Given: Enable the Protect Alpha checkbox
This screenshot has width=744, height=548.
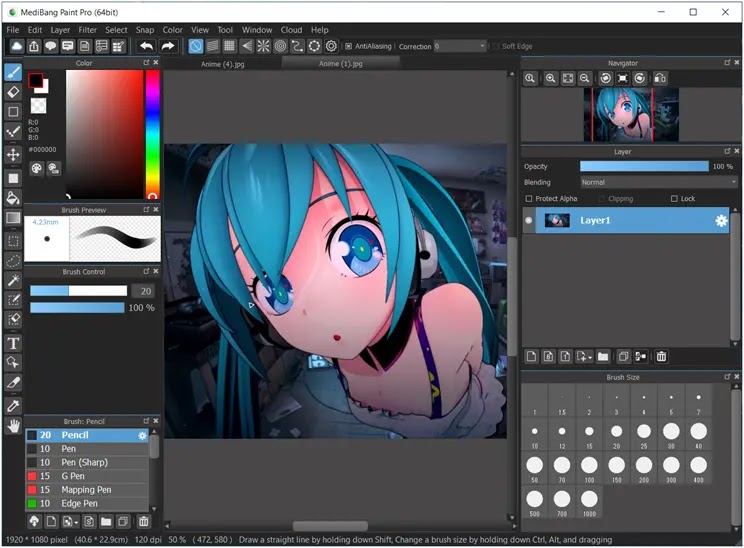Looking at the screenshot, I should [529, 198].
